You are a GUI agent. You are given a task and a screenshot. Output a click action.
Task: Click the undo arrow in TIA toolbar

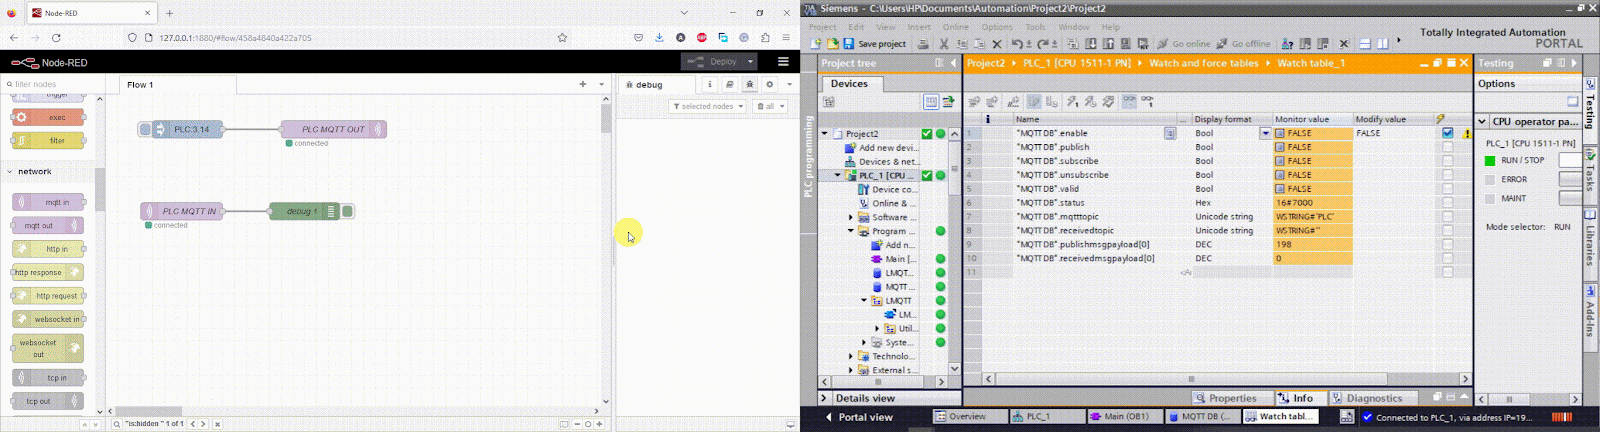pos(1016,44)
